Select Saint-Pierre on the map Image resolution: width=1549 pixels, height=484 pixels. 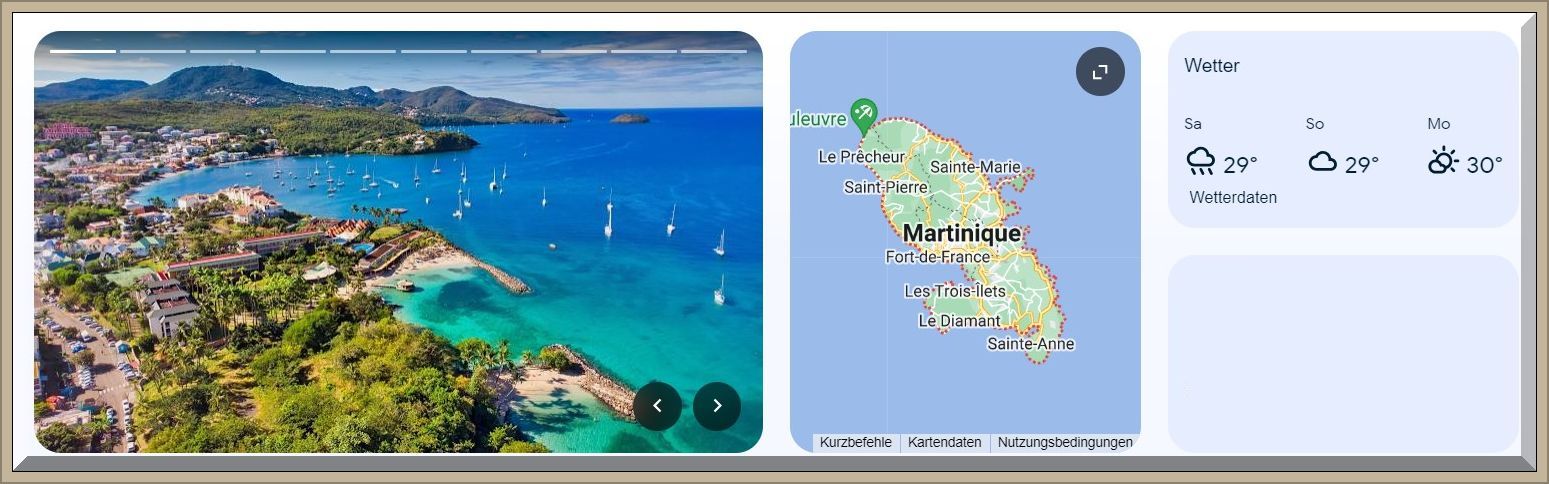pyautogui.click(x=885, y=187)
